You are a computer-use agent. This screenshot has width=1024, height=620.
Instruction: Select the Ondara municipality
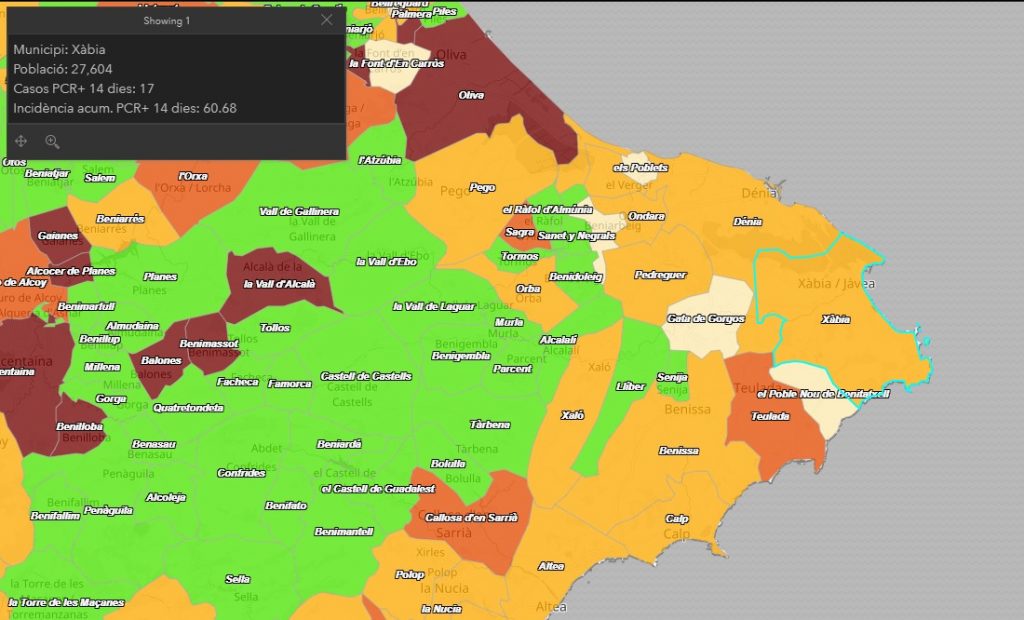[x=647, y=216]
